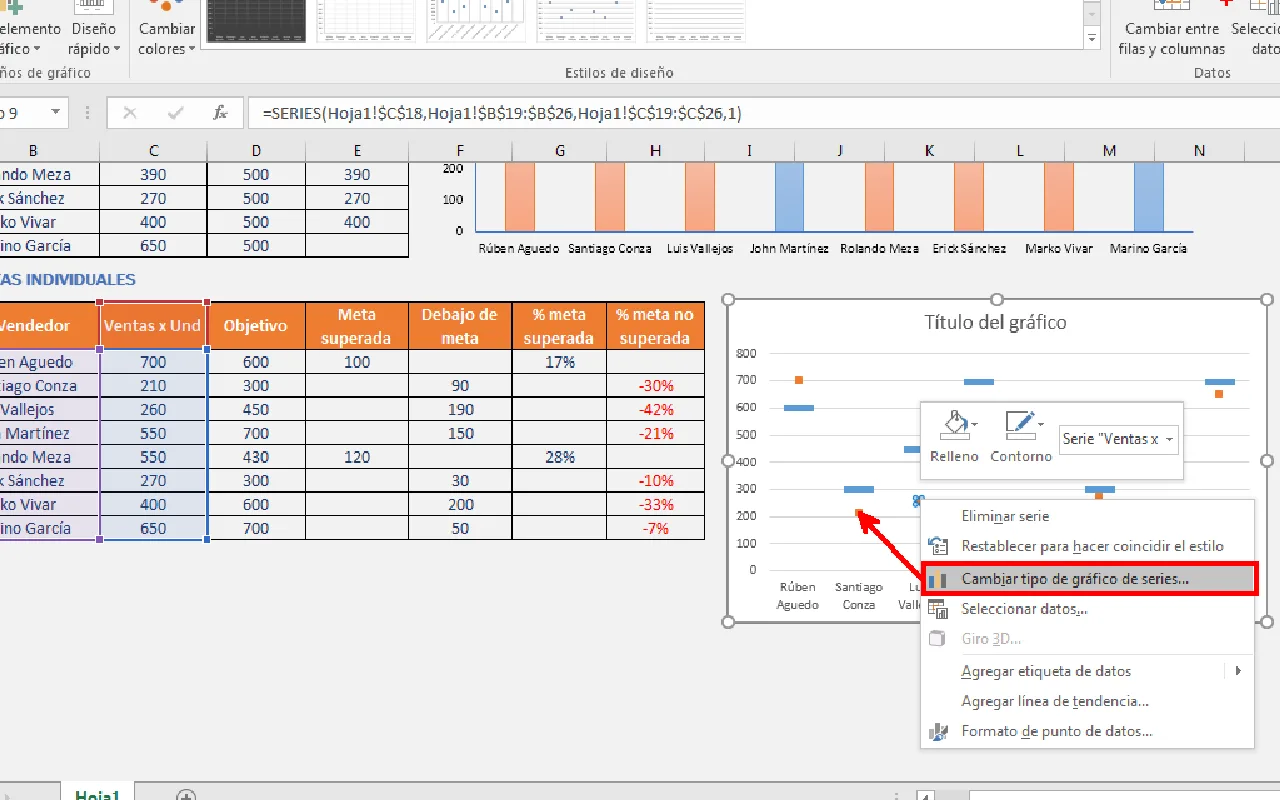The height and width of the screenshot is (800, 1280).
Task: Open the Contorno outline tool
Action: (1021, 435)
